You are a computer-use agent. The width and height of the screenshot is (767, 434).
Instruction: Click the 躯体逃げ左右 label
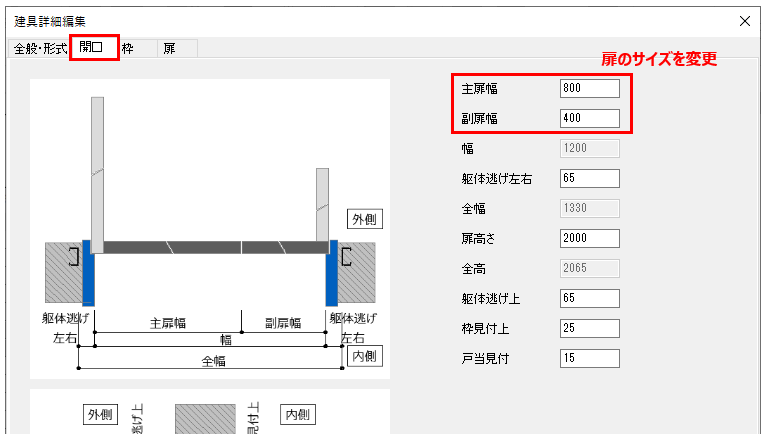click(496, 179)
